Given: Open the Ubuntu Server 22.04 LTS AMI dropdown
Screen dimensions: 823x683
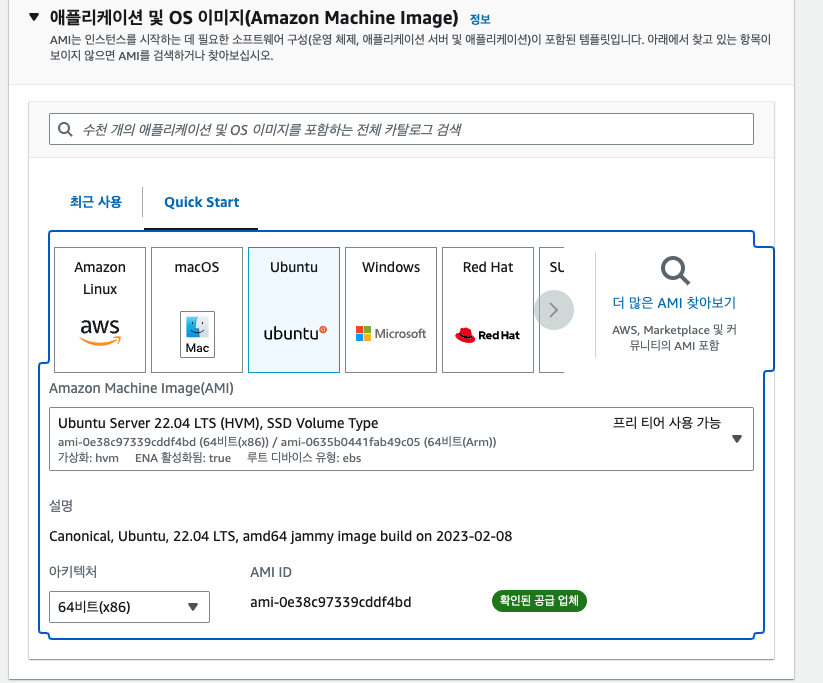Looking at the screenshot, I should [401, 439].
